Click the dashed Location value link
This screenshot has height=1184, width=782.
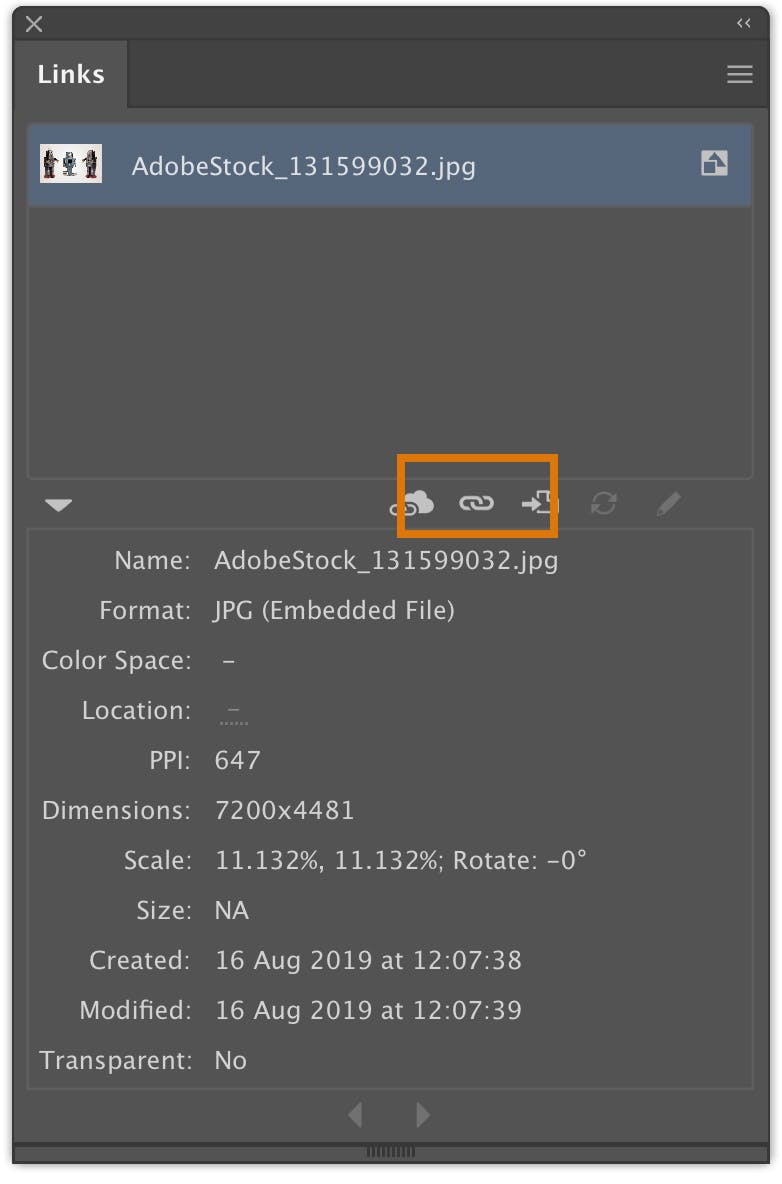click(x=233, y=711)
